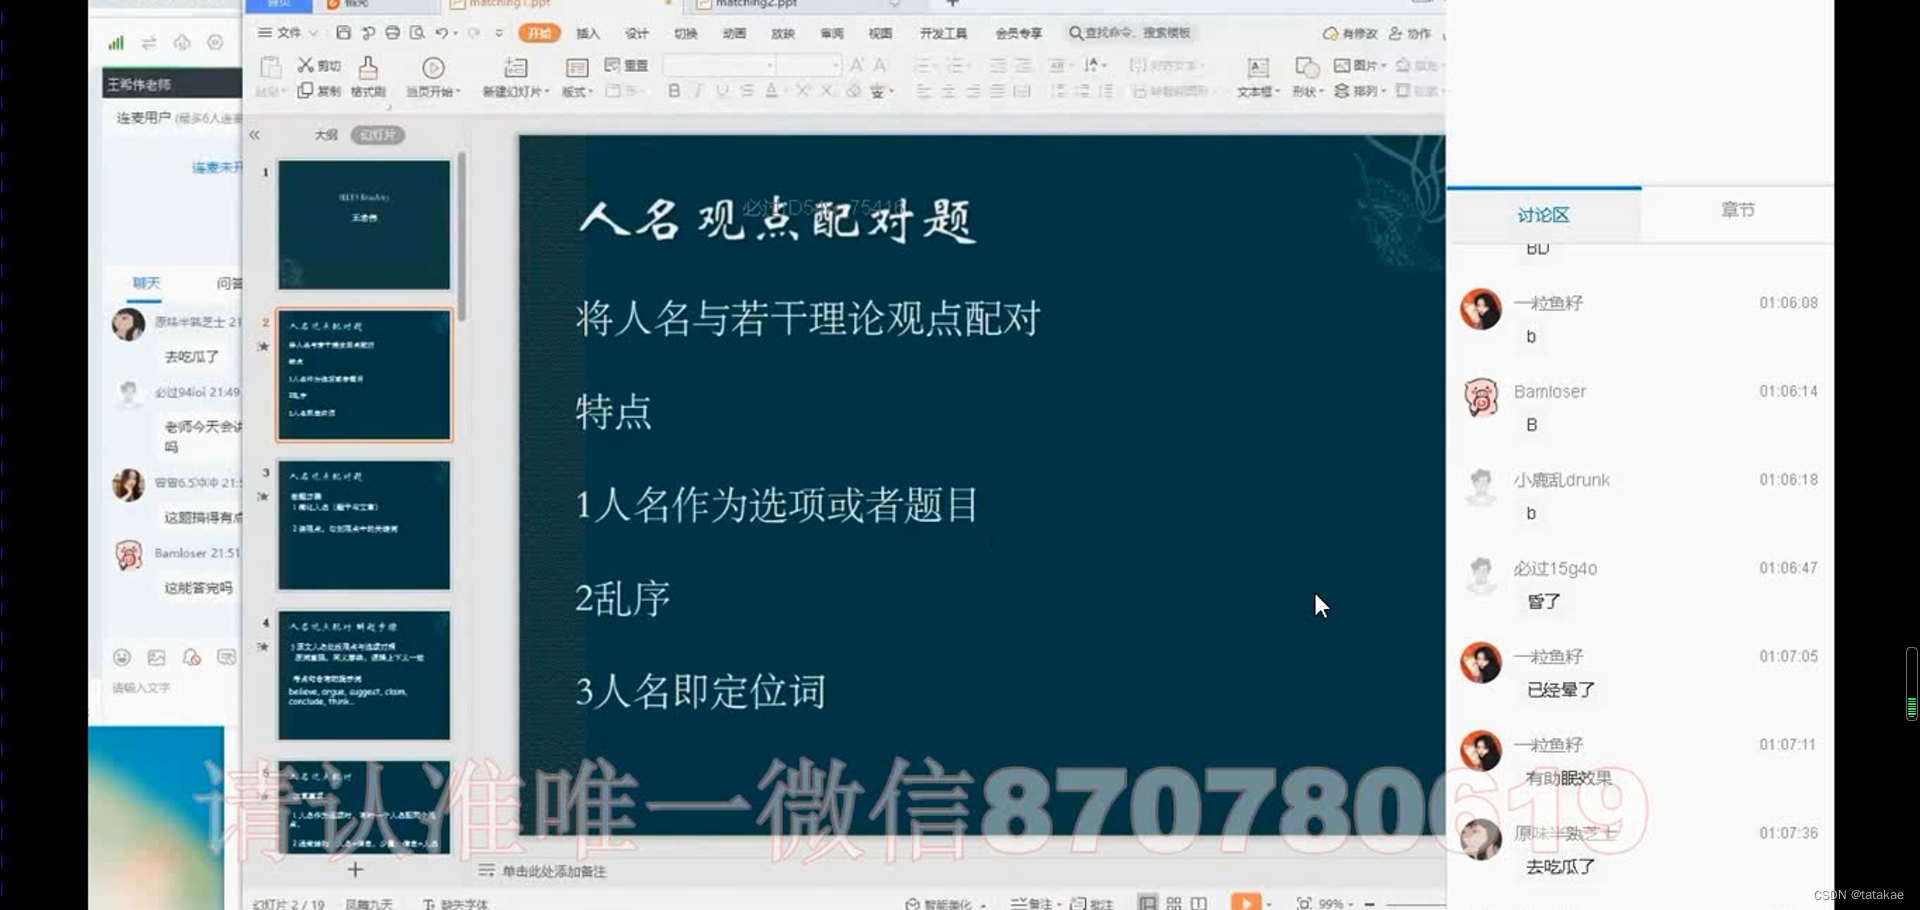Switch to the View (视图) tab

(881, 33)
